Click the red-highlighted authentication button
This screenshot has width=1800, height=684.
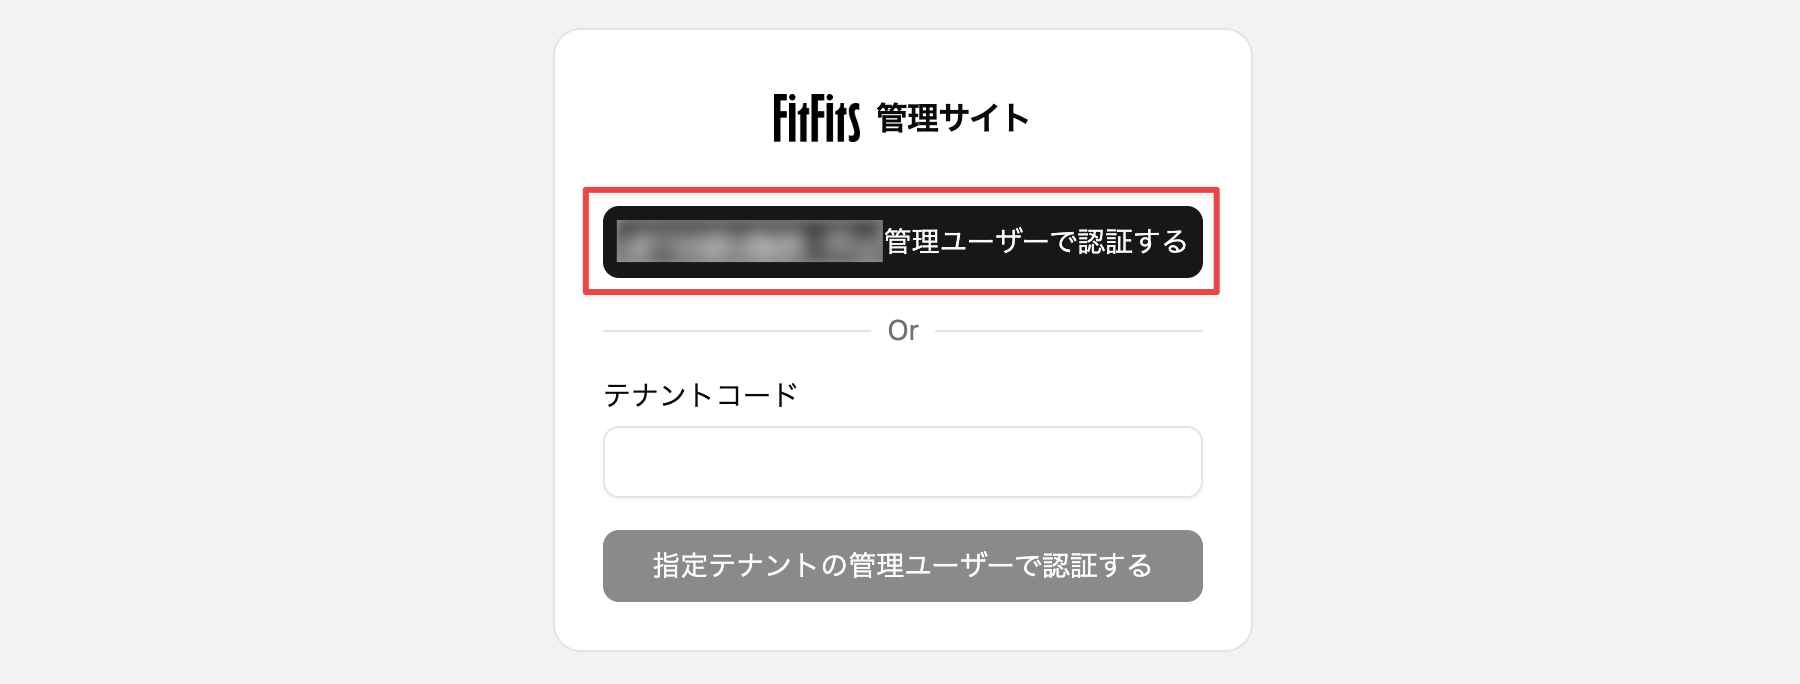click(x=901, y=240)
